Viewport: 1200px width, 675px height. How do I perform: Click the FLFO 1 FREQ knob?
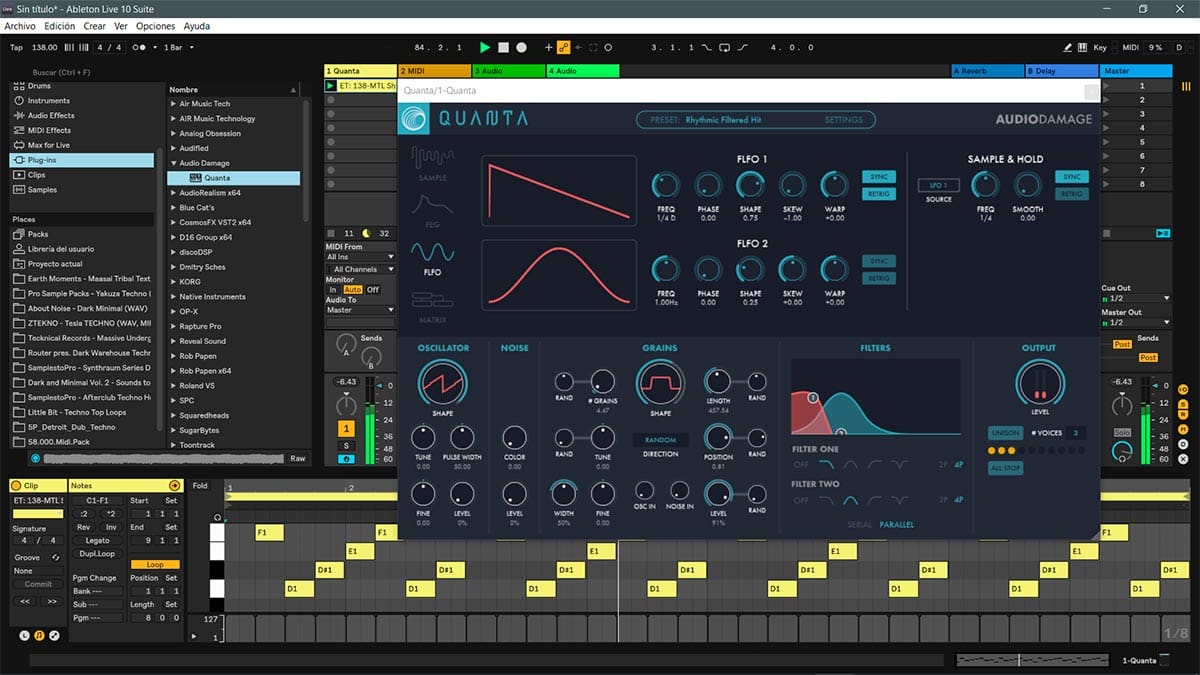pos(665,185)
